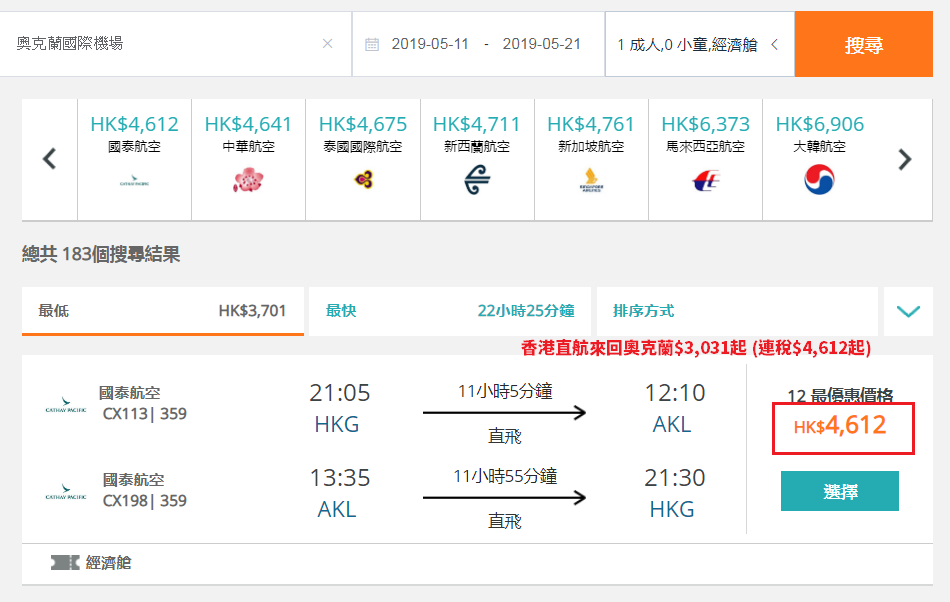The image size is (950, 602).
Task: Select the return date 2019-05-21
Action: coord(542,44)
